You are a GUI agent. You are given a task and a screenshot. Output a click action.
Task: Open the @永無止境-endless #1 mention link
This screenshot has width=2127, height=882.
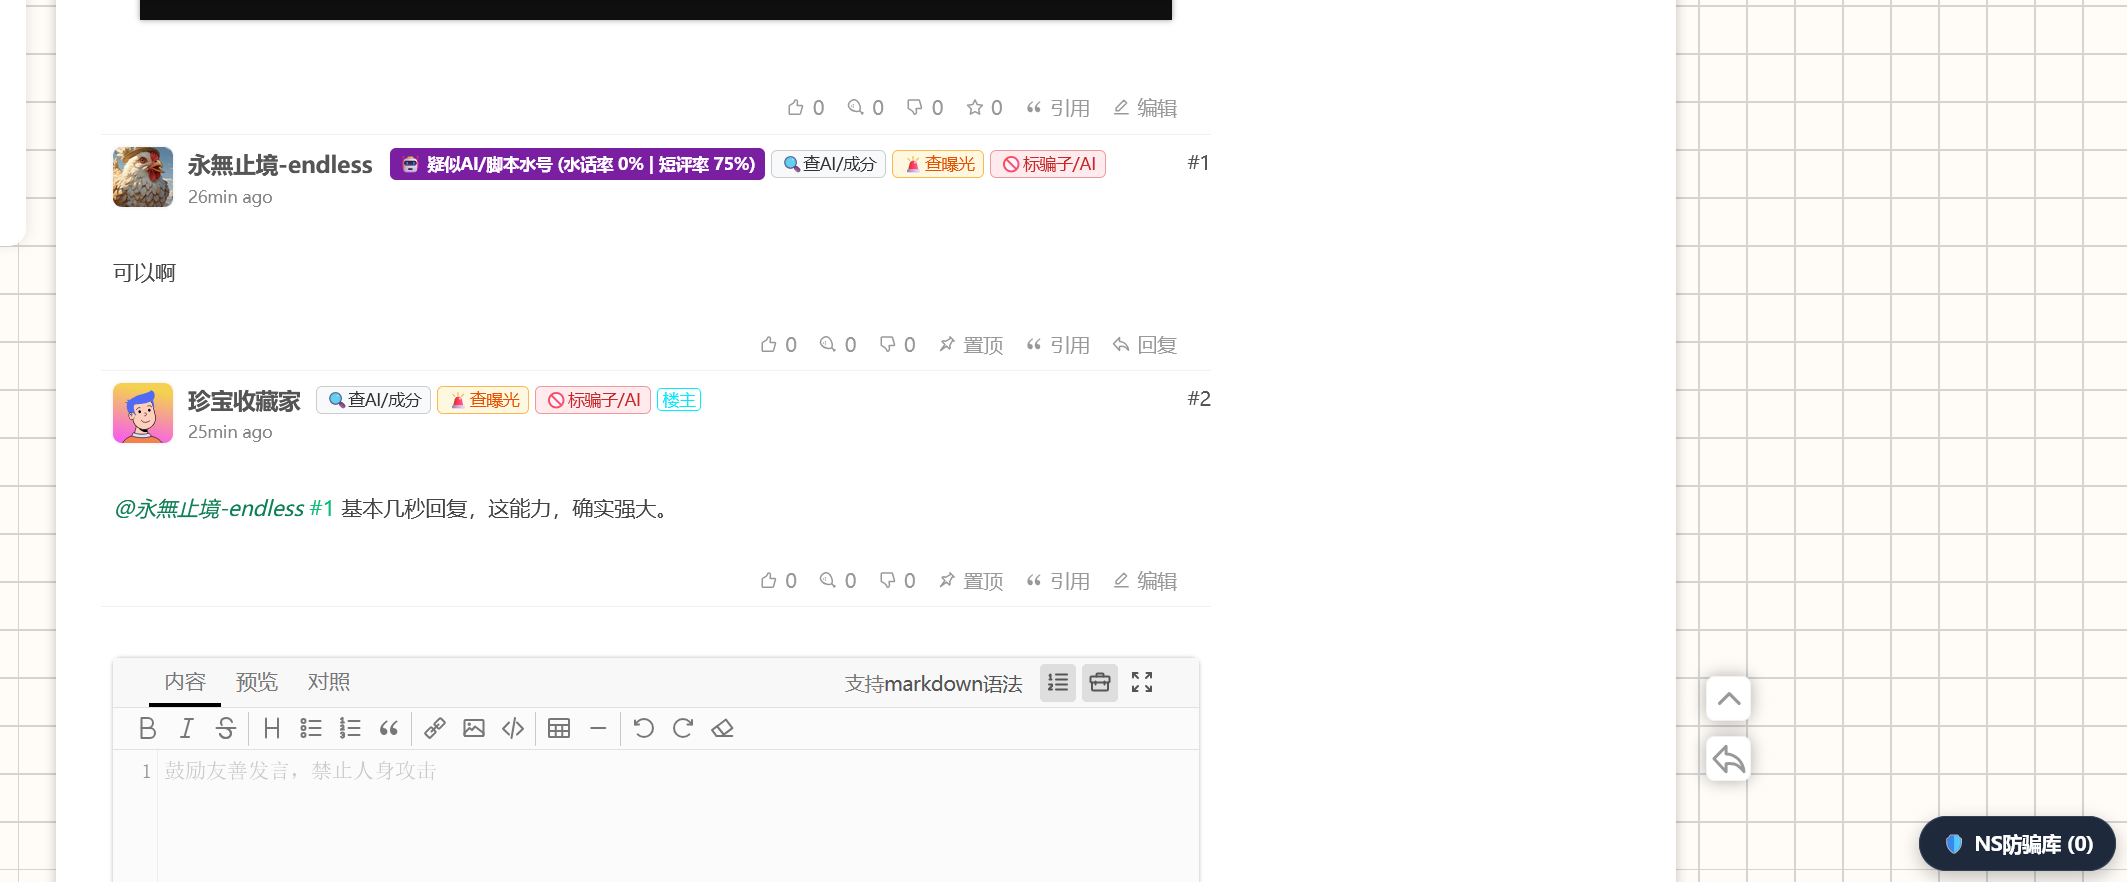(224, 509)
